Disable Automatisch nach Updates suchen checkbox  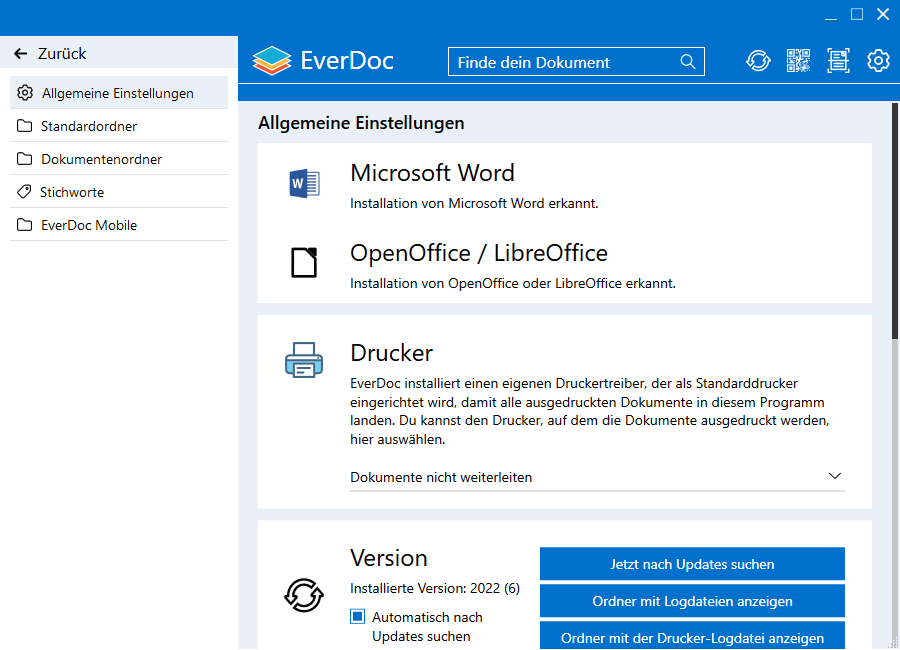pyautogui.click(x=358, y=617)
